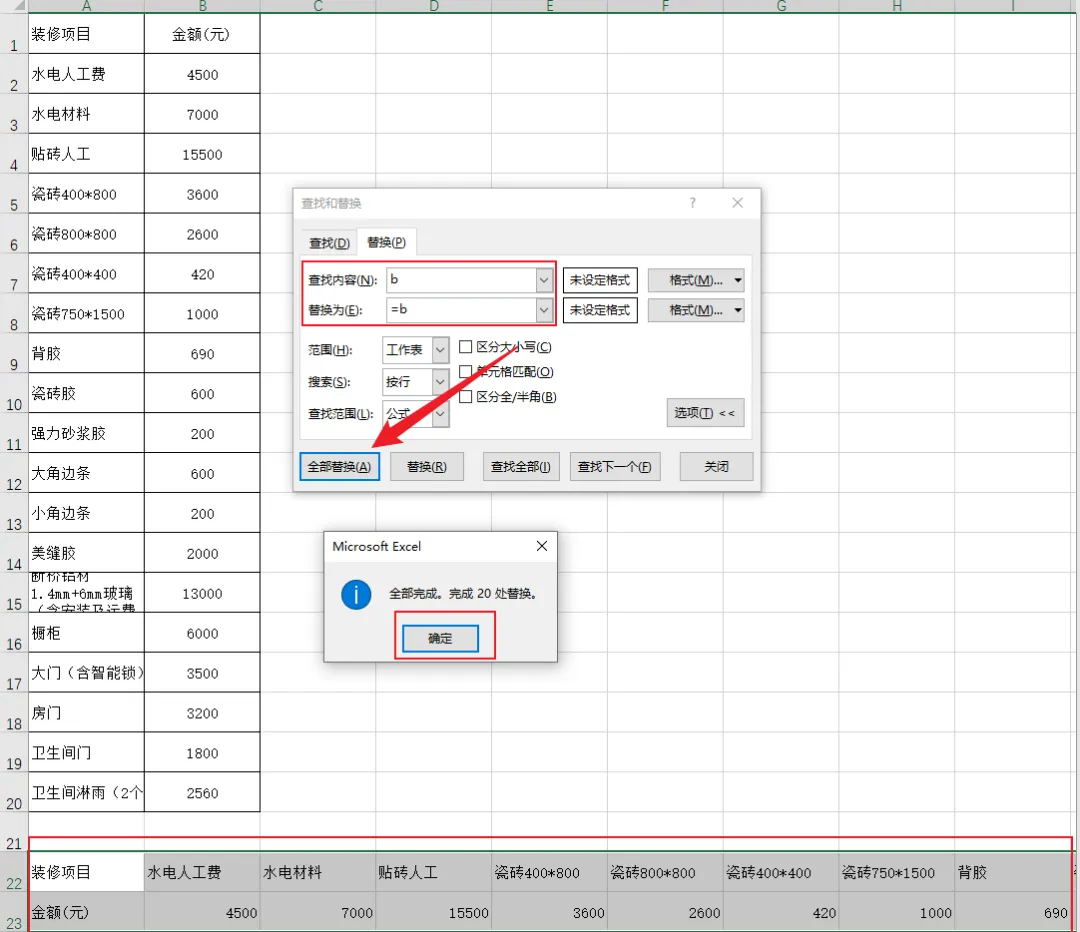Click the 关闭 button in the dialog
The width and height of the screenshot is (1080, 932).
point(716,466)
